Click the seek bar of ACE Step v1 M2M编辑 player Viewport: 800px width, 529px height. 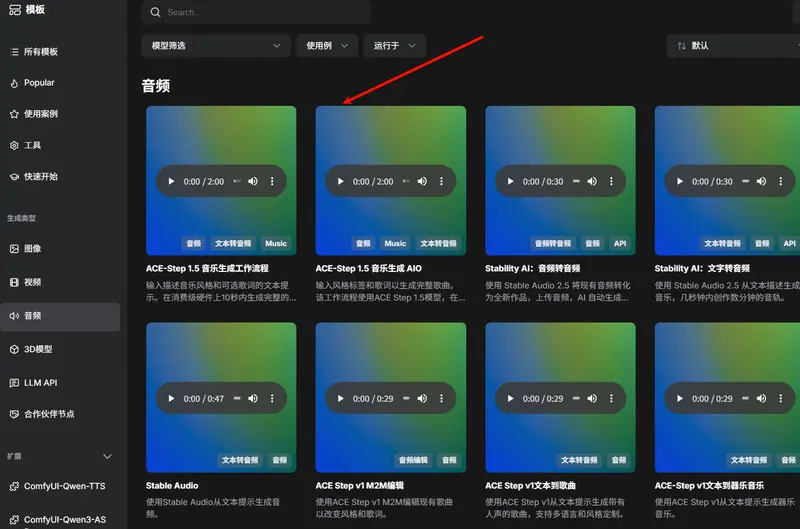406,398
